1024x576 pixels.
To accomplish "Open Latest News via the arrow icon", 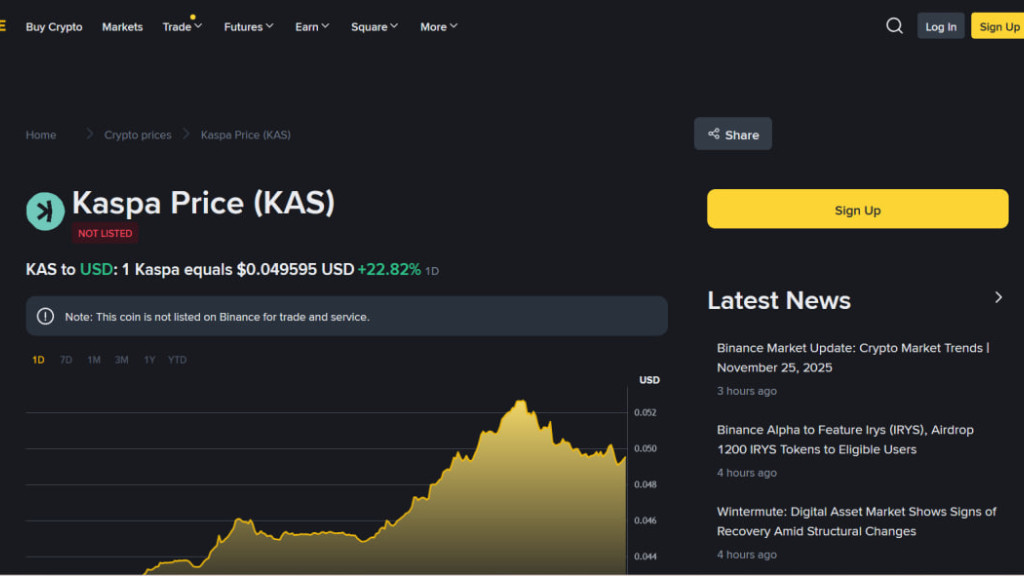I will tap(997, 297).
